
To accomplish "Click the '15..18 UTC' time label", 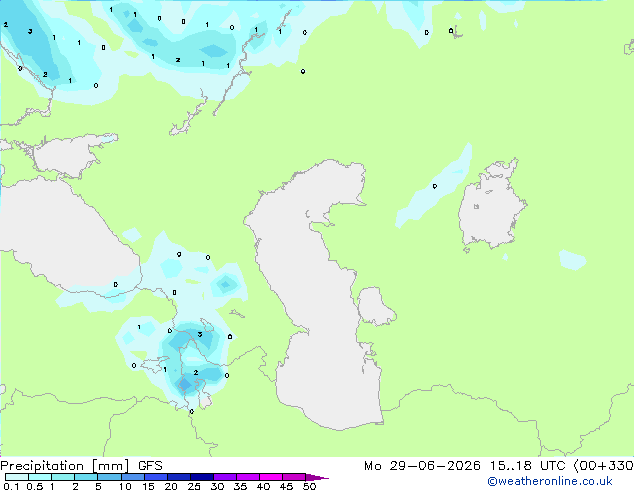I will 527,466.
